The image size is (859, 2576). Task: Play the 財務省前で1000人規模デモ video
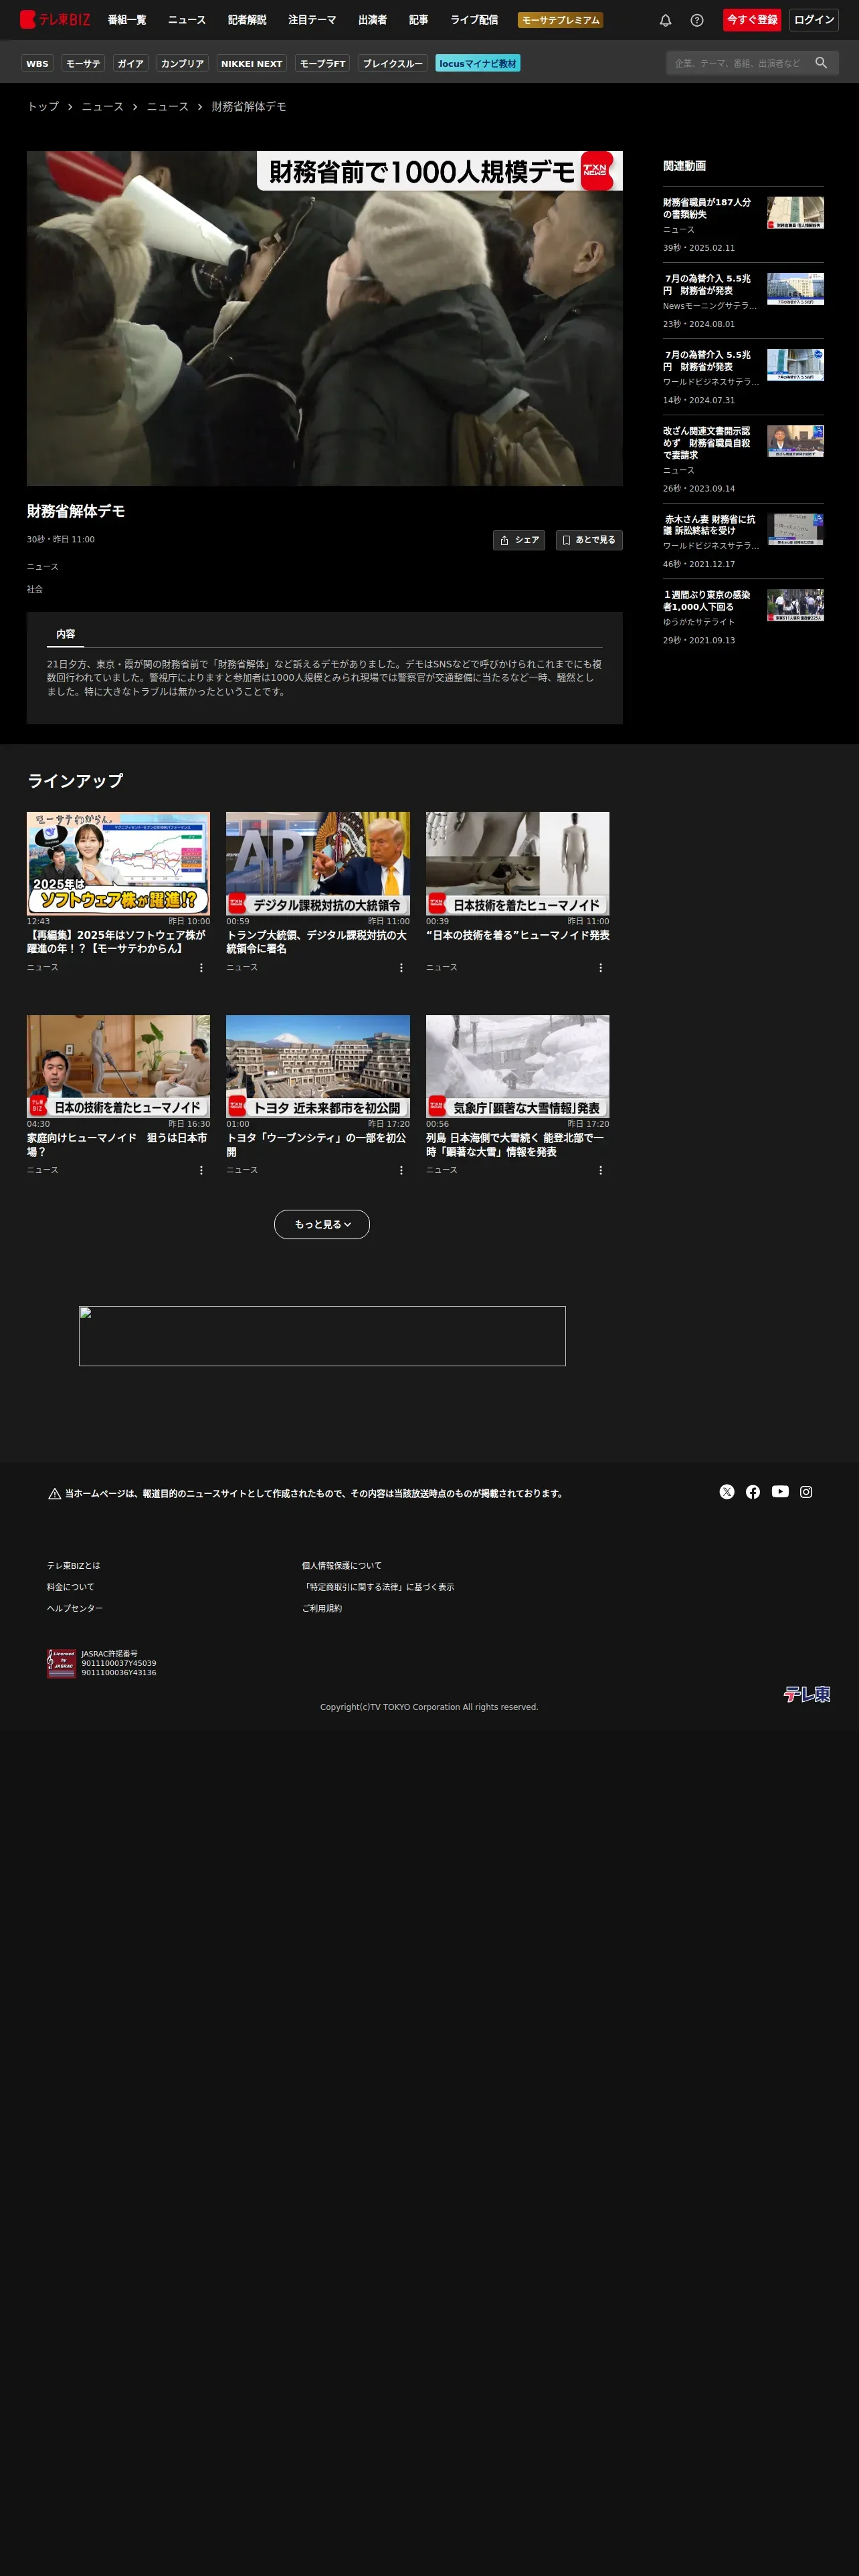point(325,318)
